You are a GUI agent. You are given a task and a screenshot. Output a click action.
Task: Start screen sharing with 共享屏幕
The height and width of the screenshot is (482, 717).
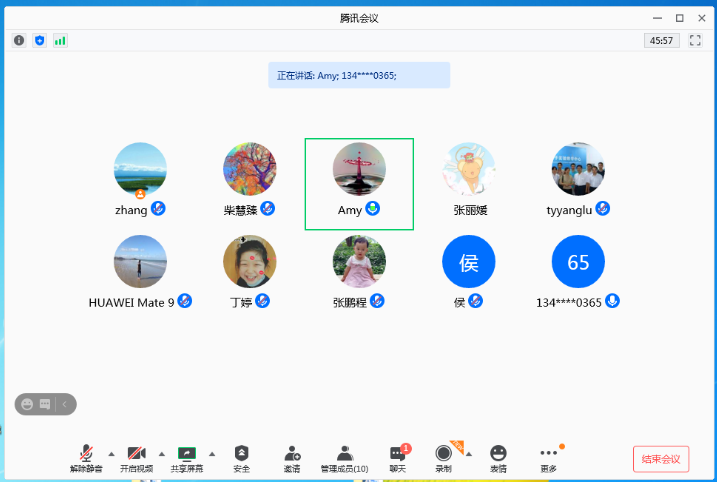(186, 458)
